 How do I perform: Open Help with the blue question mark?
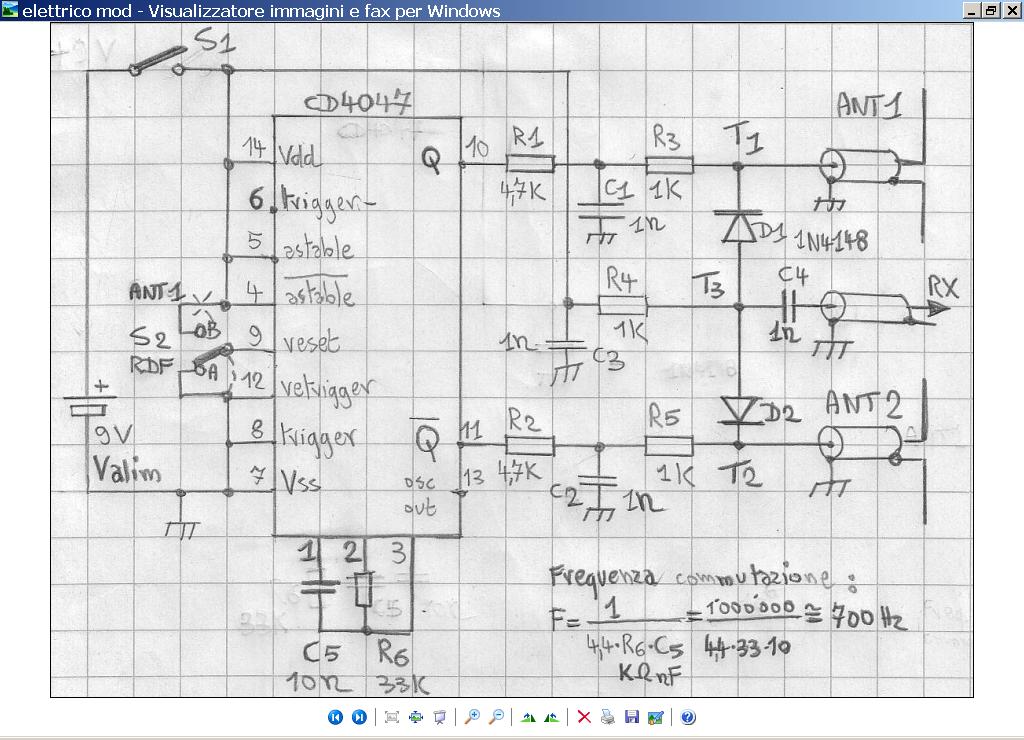(x=688, y=717)
